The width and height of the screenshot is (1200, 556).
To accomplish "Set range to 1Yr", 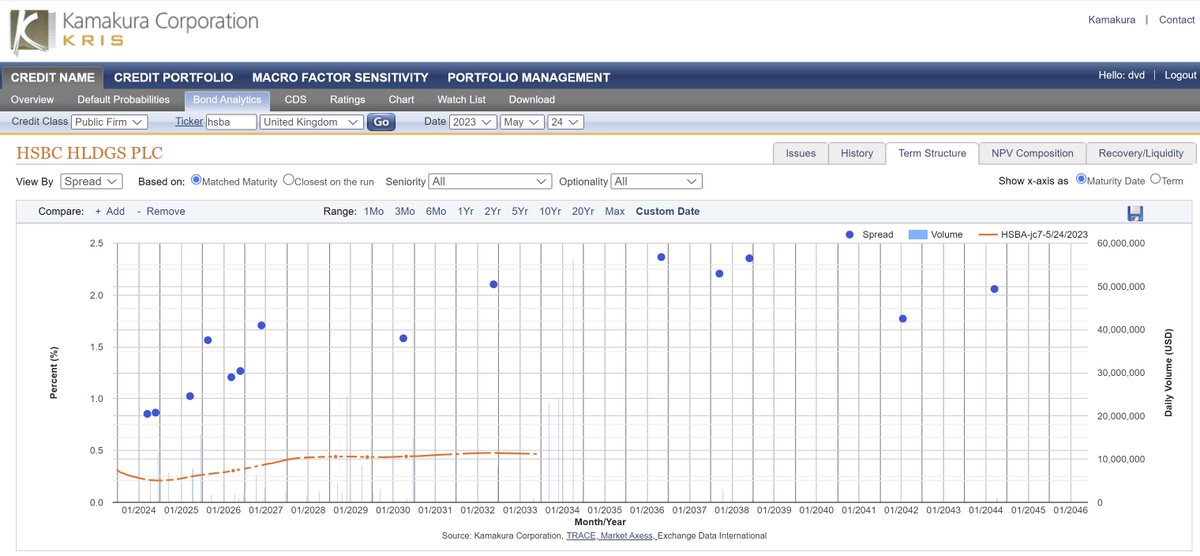I will pyautogui.click(x=466, y=211).
